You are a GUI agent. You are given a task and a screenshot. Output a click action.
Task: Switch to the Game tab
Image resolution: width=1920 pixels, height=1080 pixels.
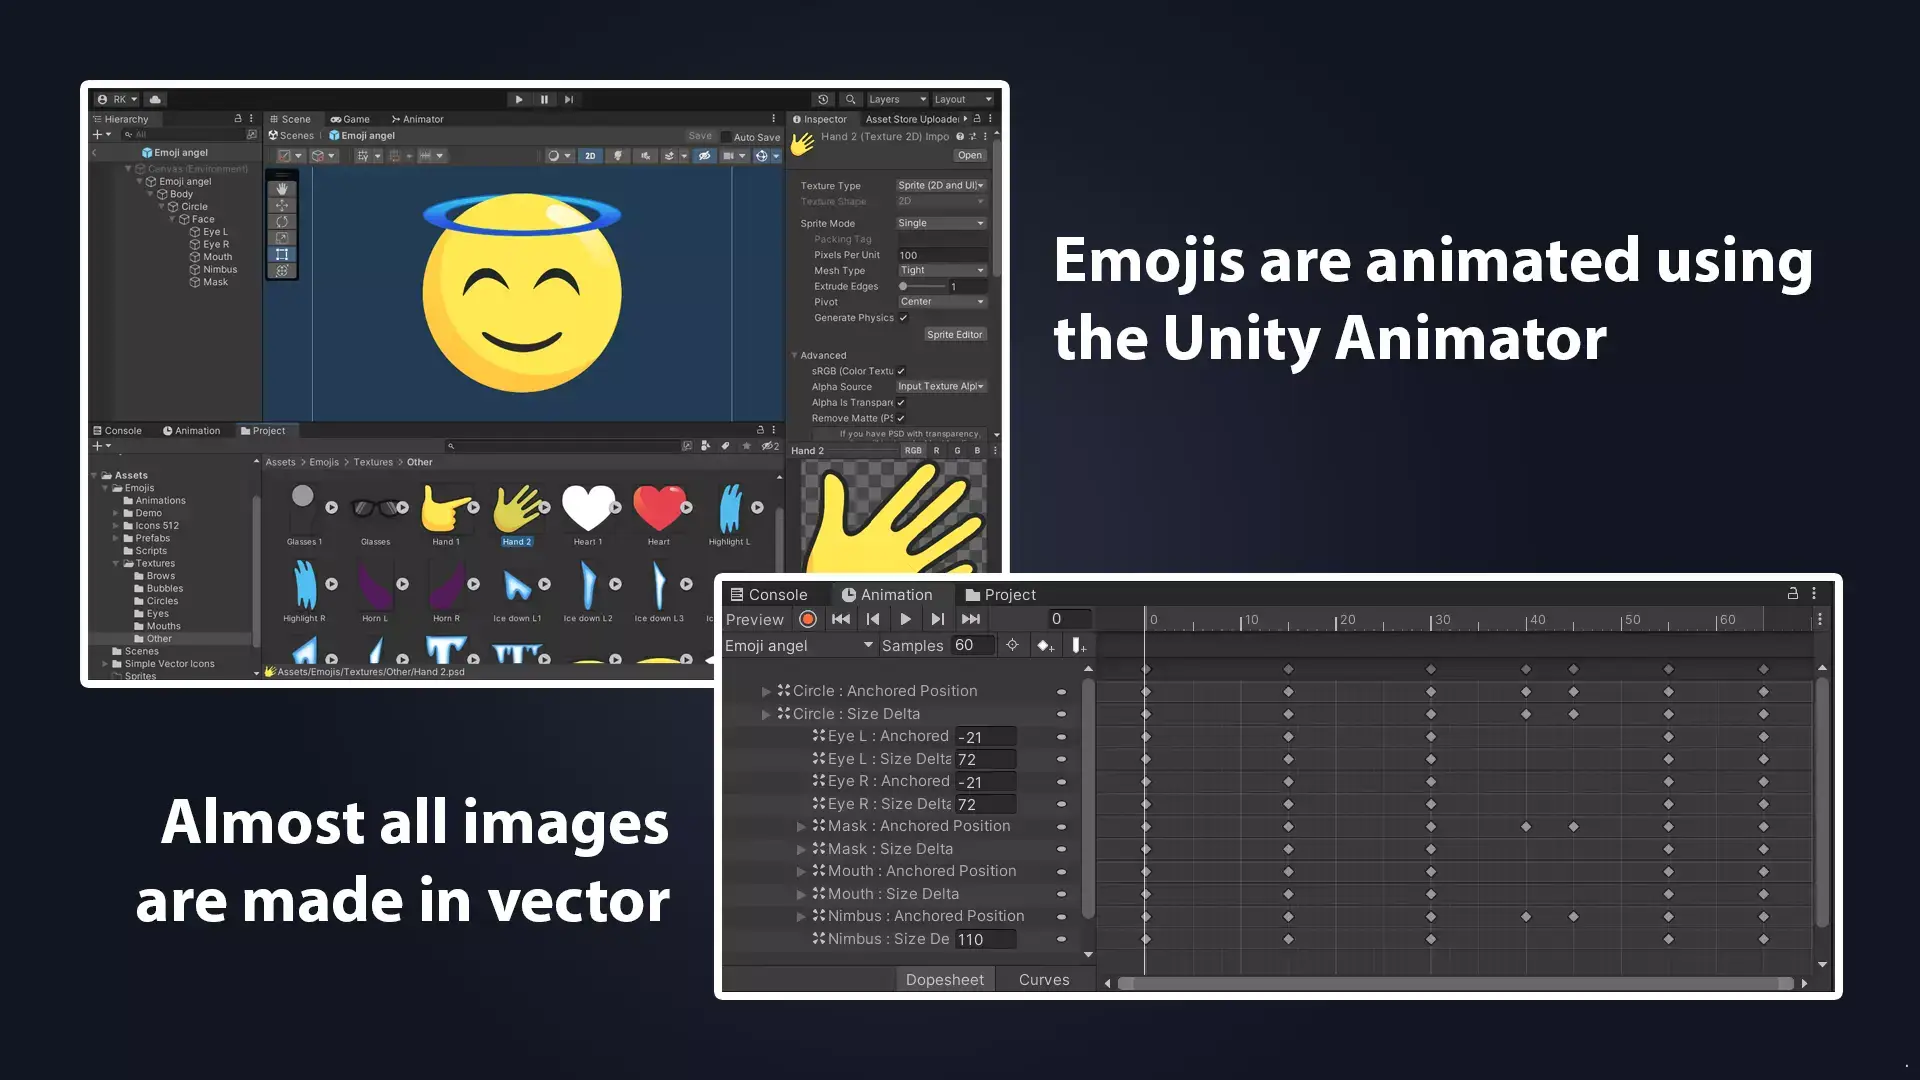(x=350, y=119)
